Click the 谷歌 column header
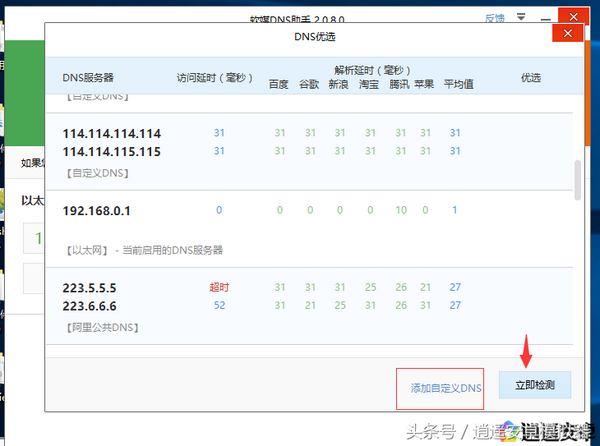The image size is (600, 446). coord(309,84)
